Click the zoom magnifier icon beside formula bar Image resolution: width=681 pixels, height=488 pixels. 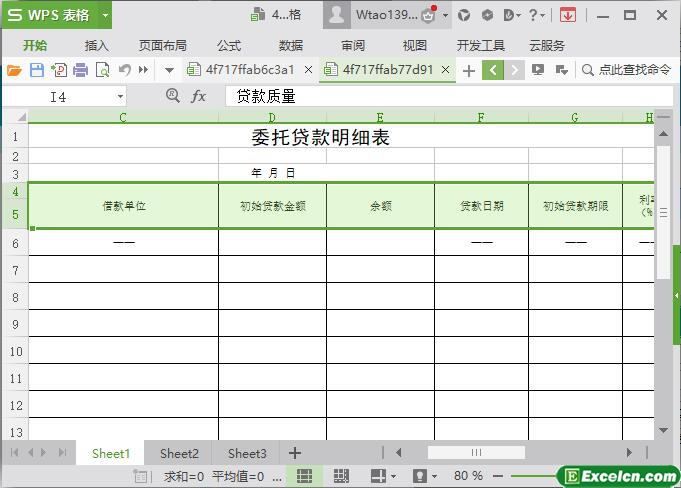173,96
